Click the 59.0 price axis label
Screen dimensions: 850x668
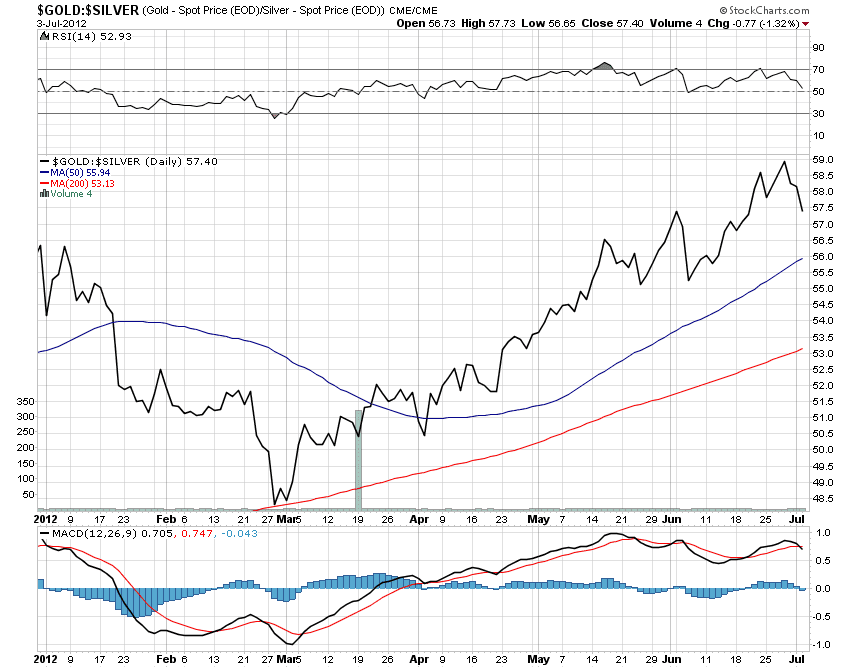[x=822, y=159]
